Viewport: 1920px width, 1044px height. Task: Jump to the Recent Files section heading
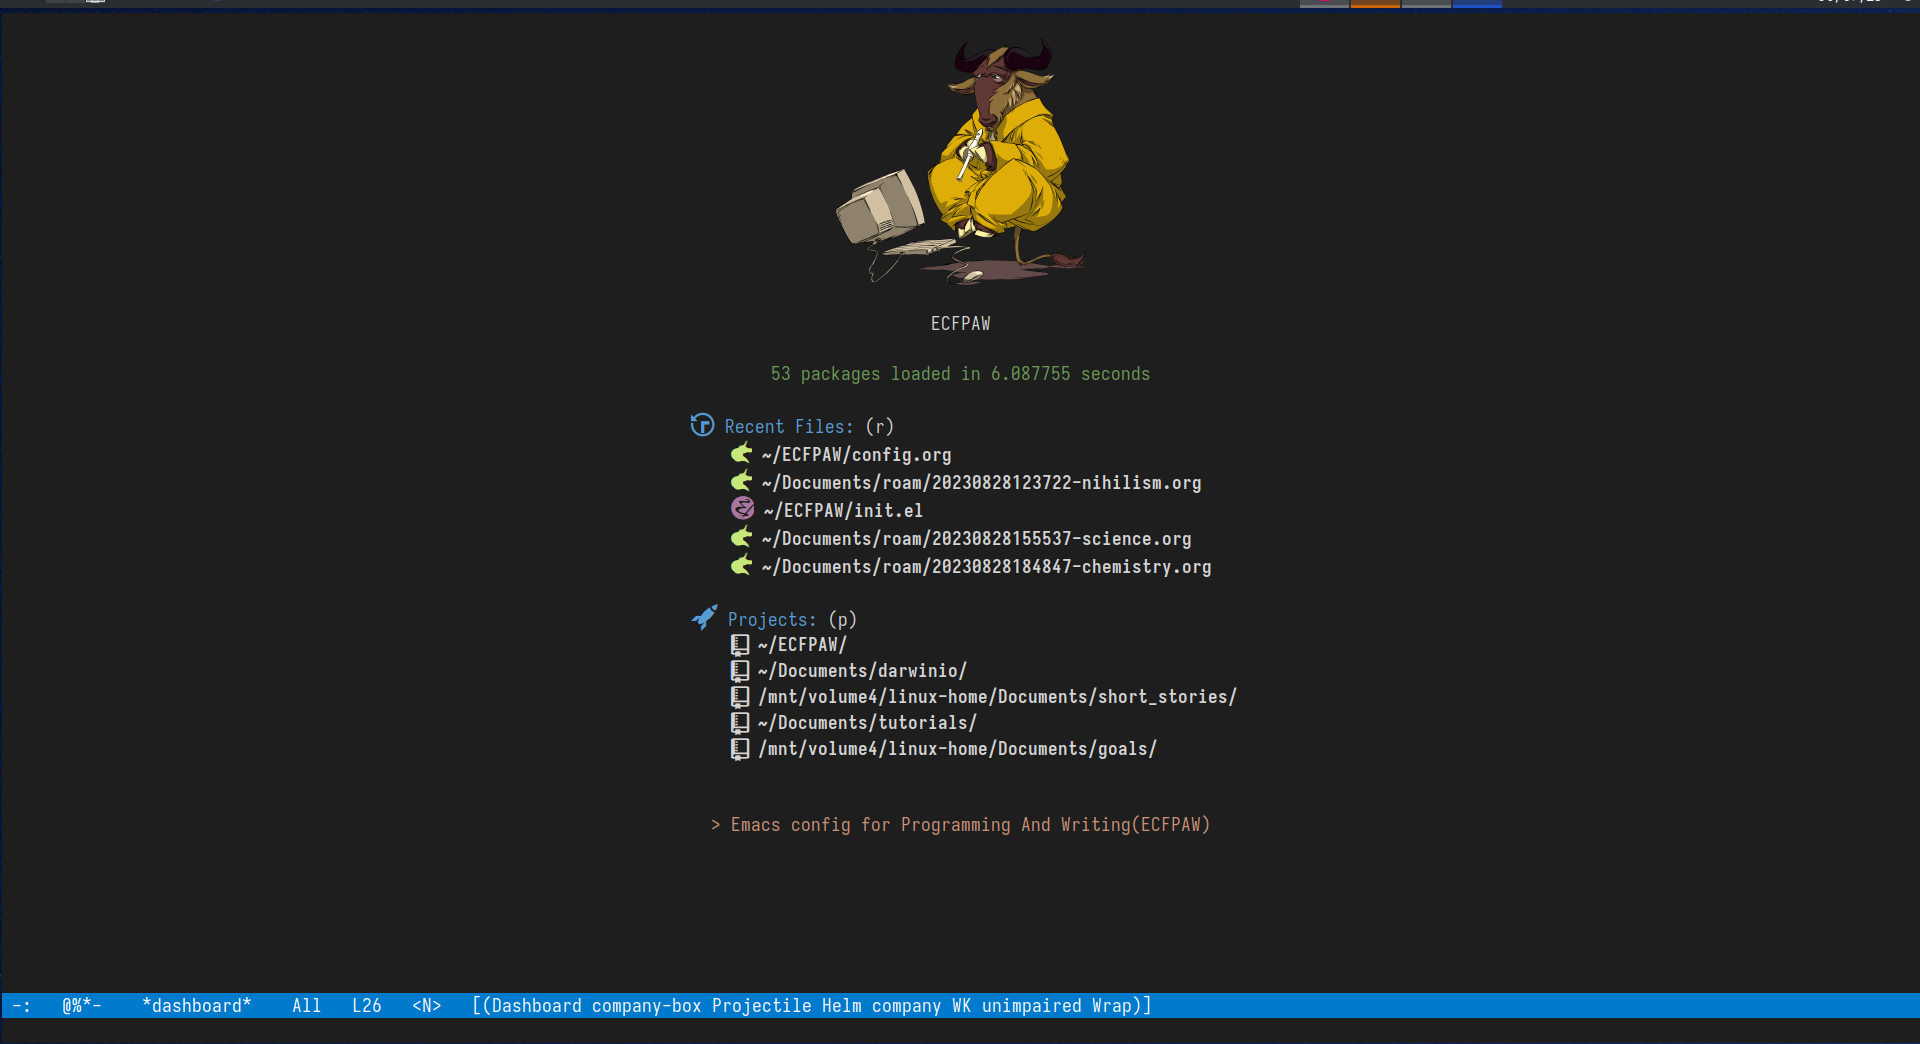click(x=789, y=427)
